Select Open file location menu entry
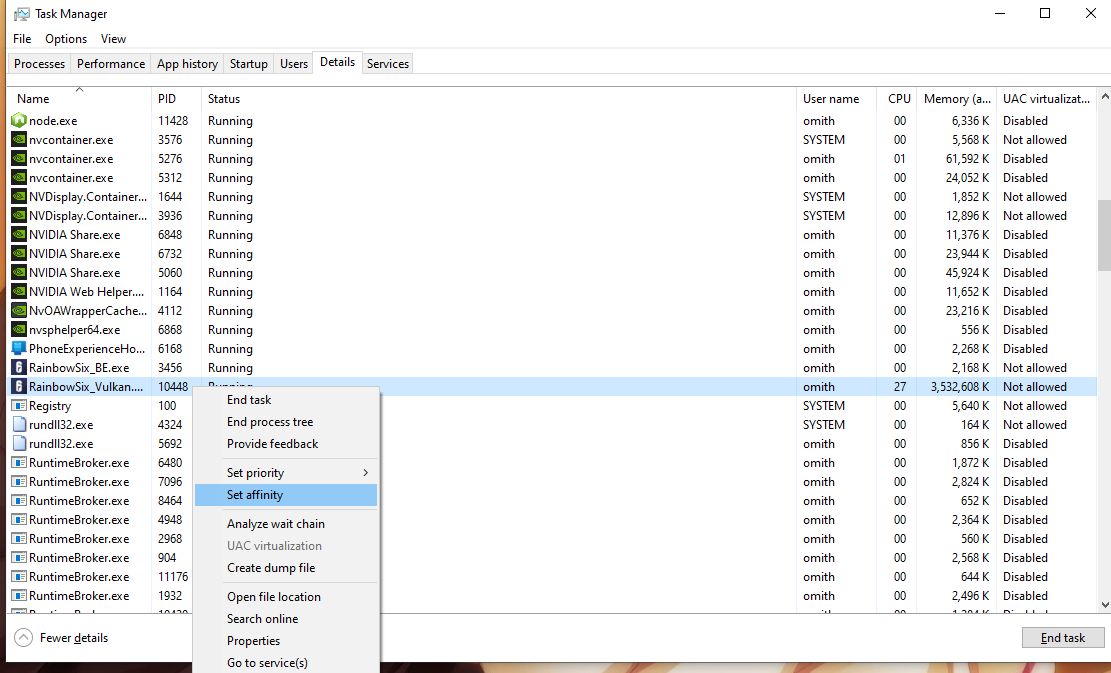 [286, 596]
